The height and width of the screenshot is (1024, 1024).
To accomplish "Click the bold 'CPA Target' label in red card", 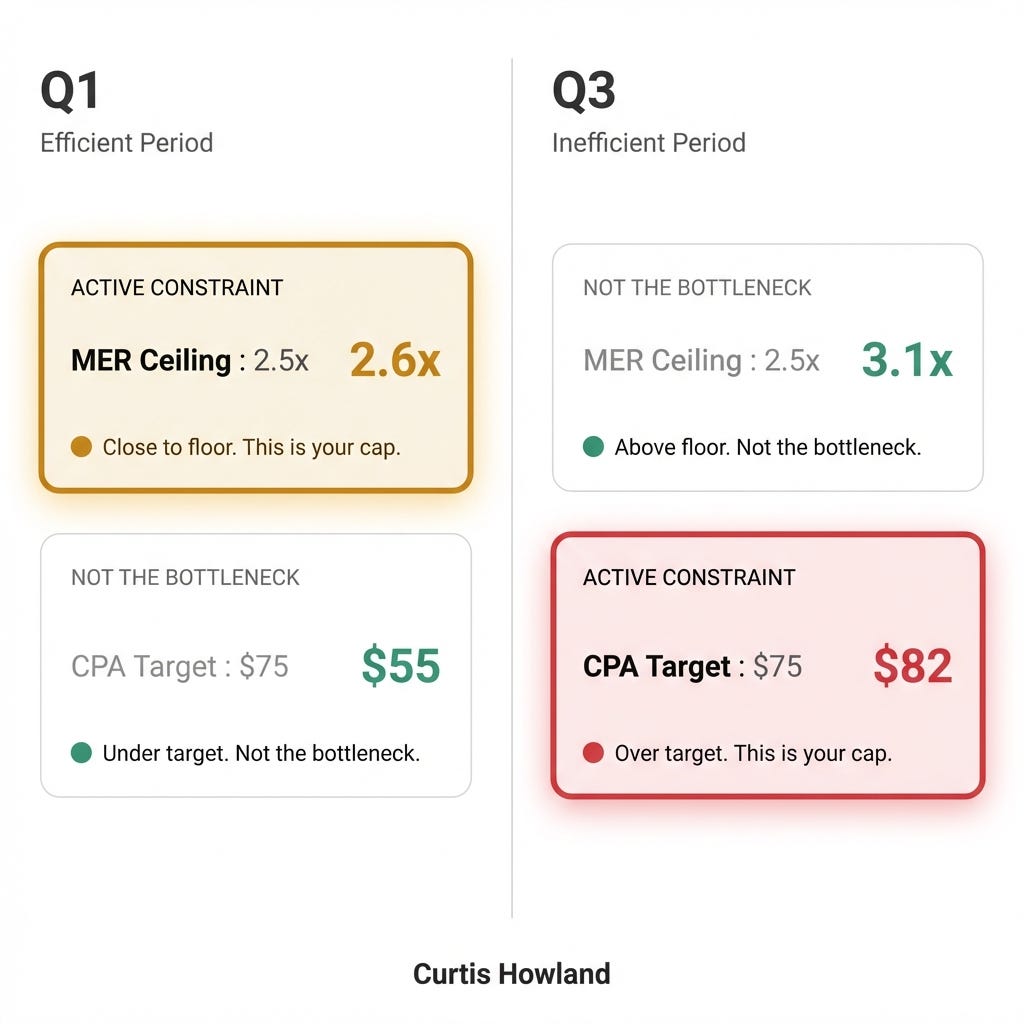I will [657, 667].
